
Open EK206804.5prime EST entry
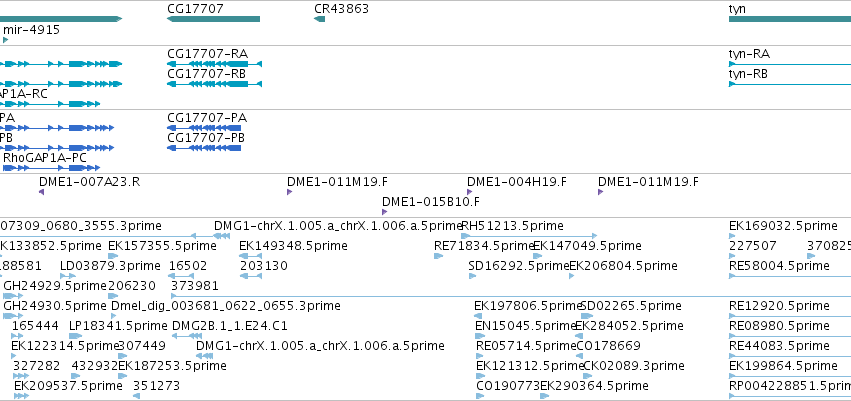coord(623,266)
